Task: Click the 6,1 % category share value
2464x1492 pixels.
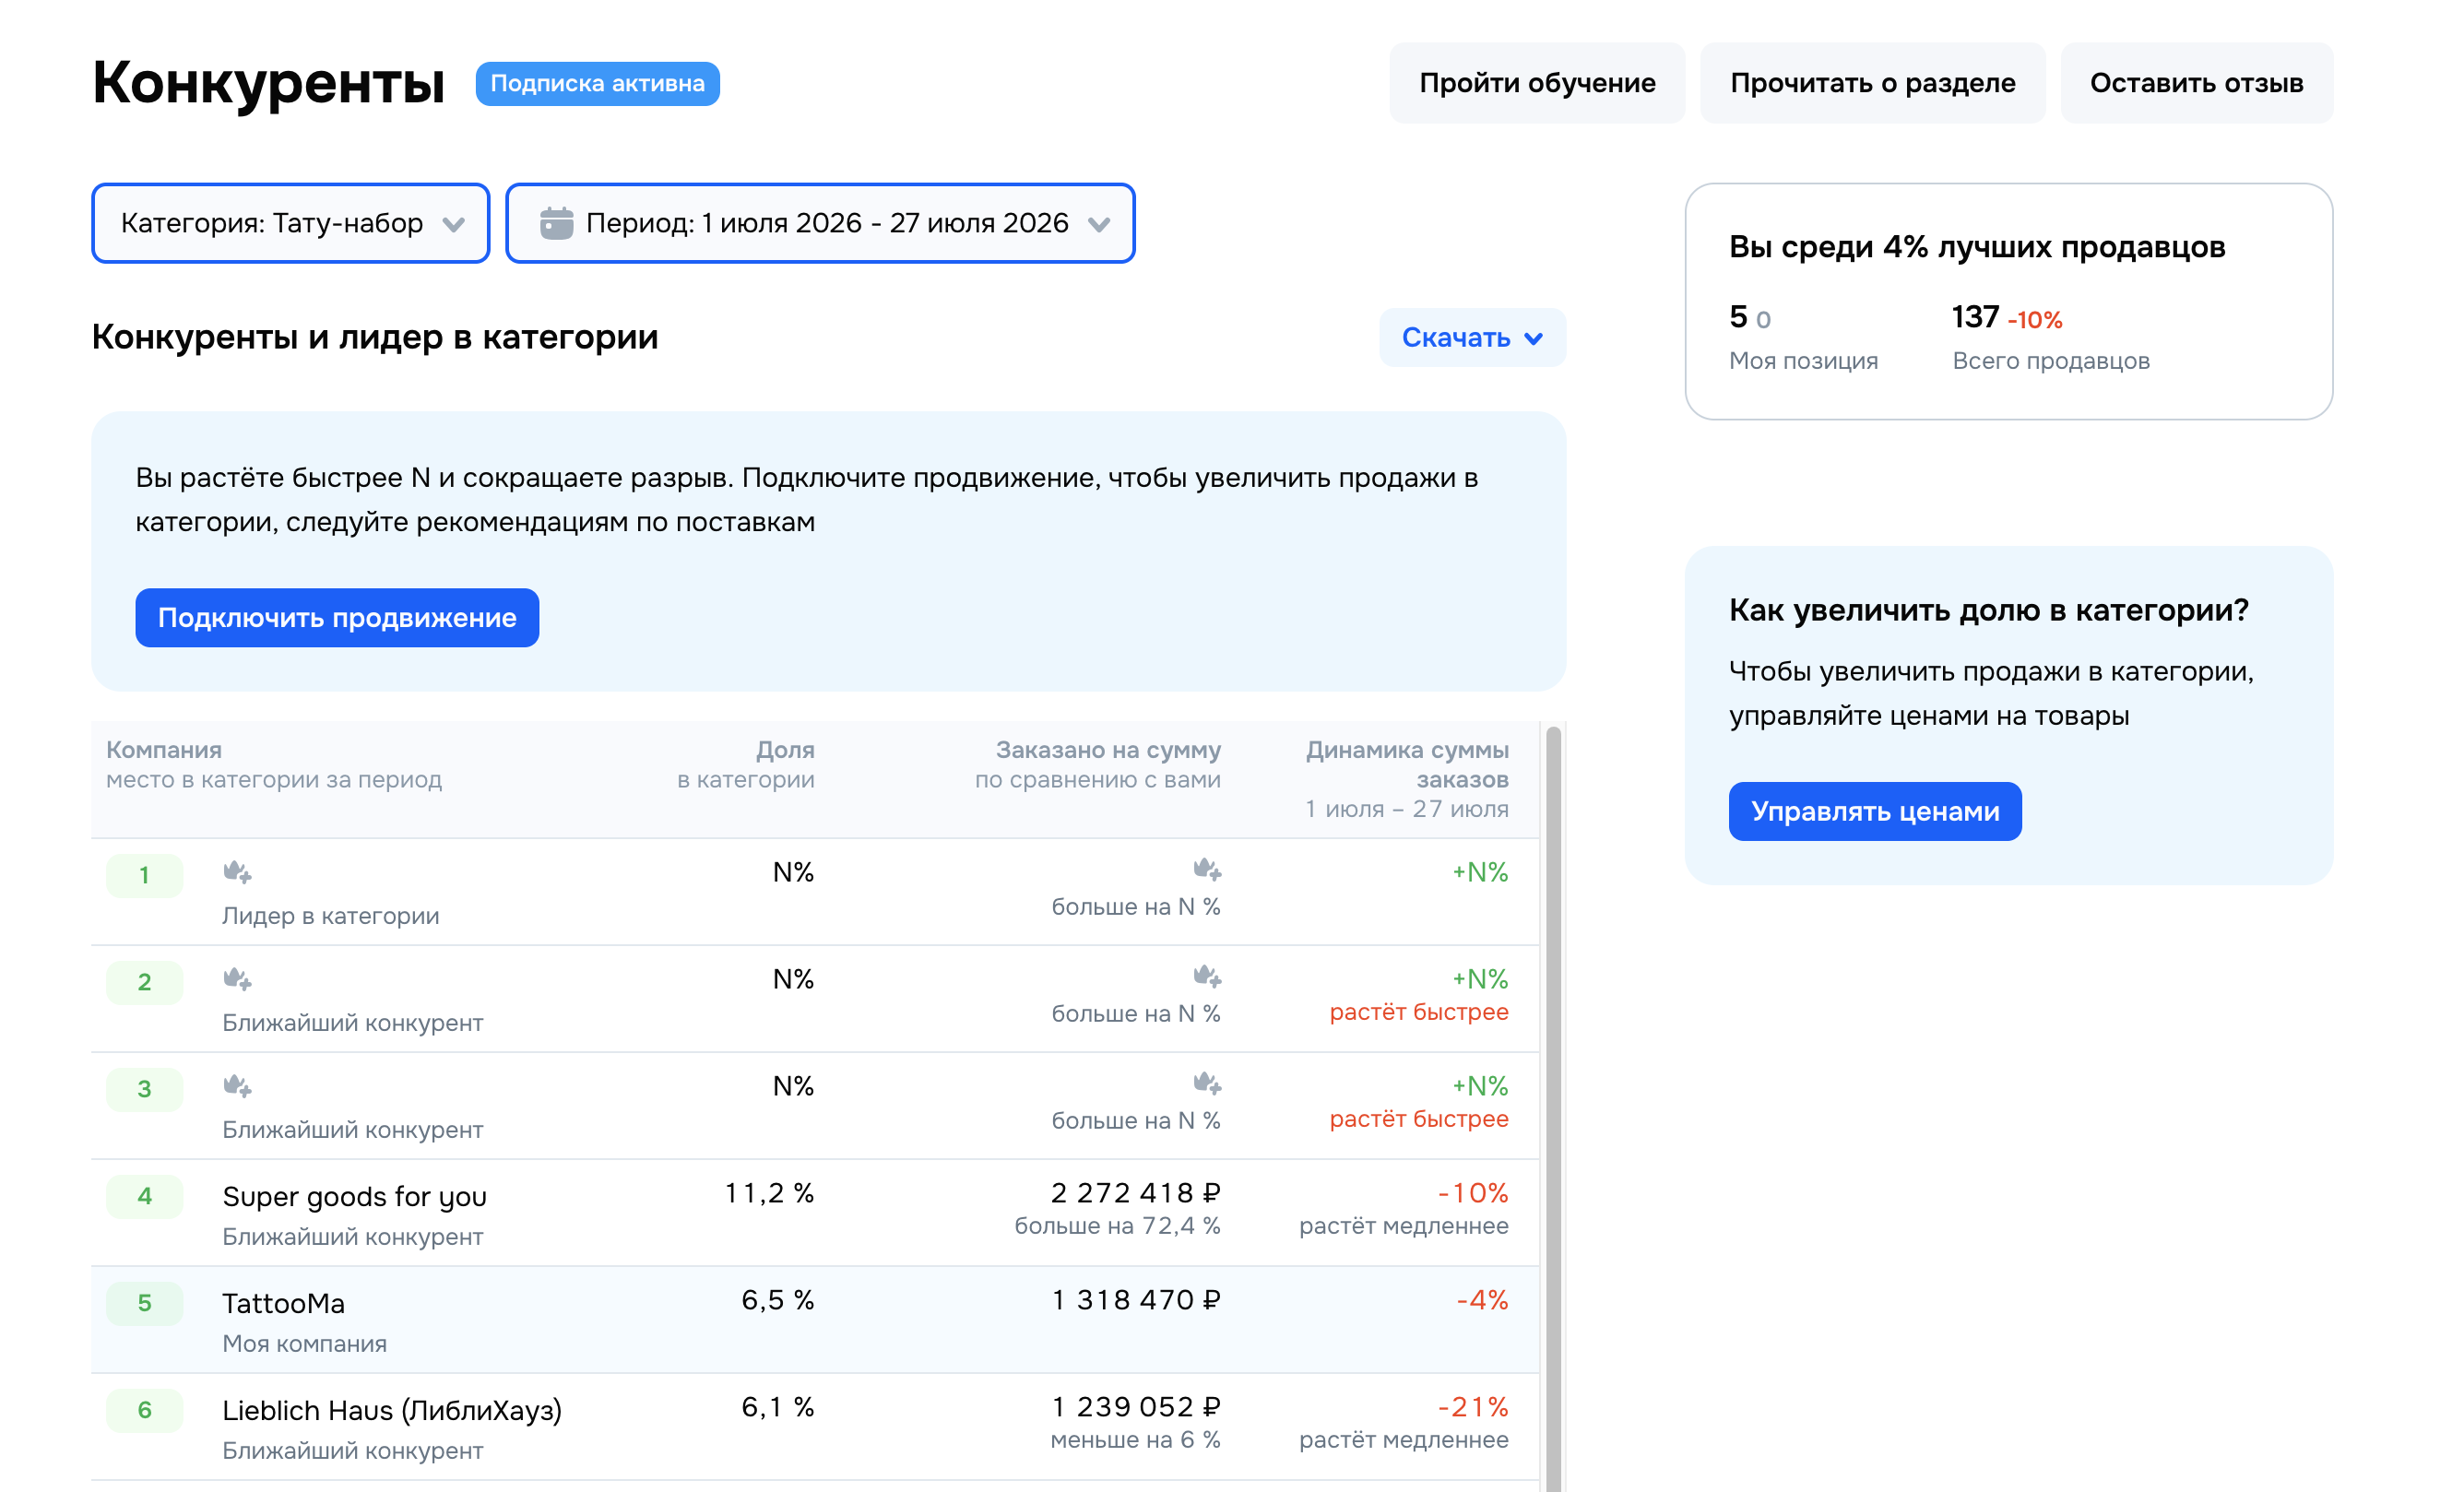Action: 777,1407
